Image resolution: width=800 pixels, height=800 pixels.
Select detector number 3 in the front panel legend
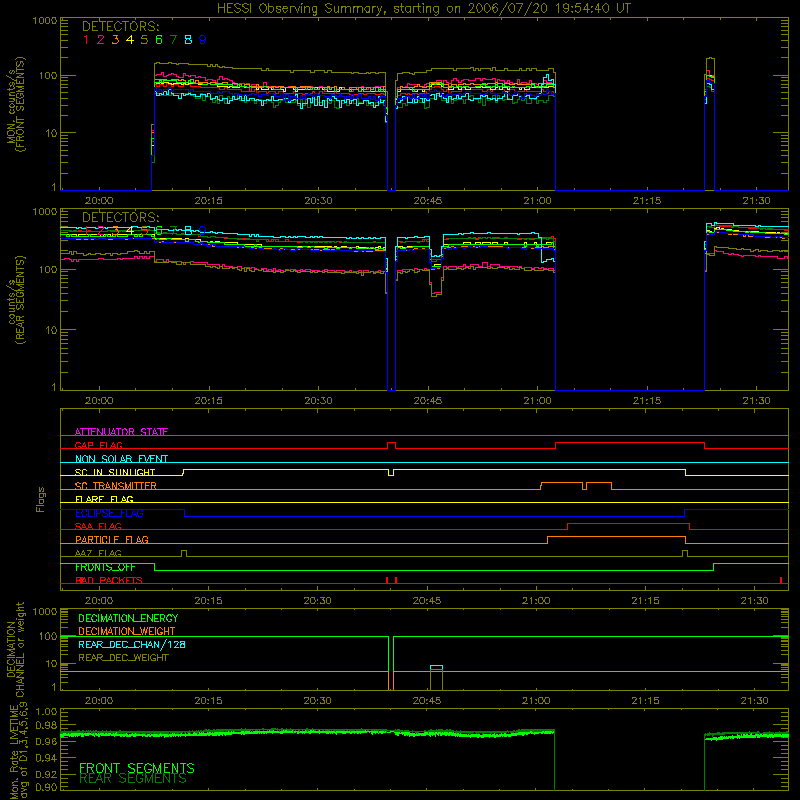point(115,40)
